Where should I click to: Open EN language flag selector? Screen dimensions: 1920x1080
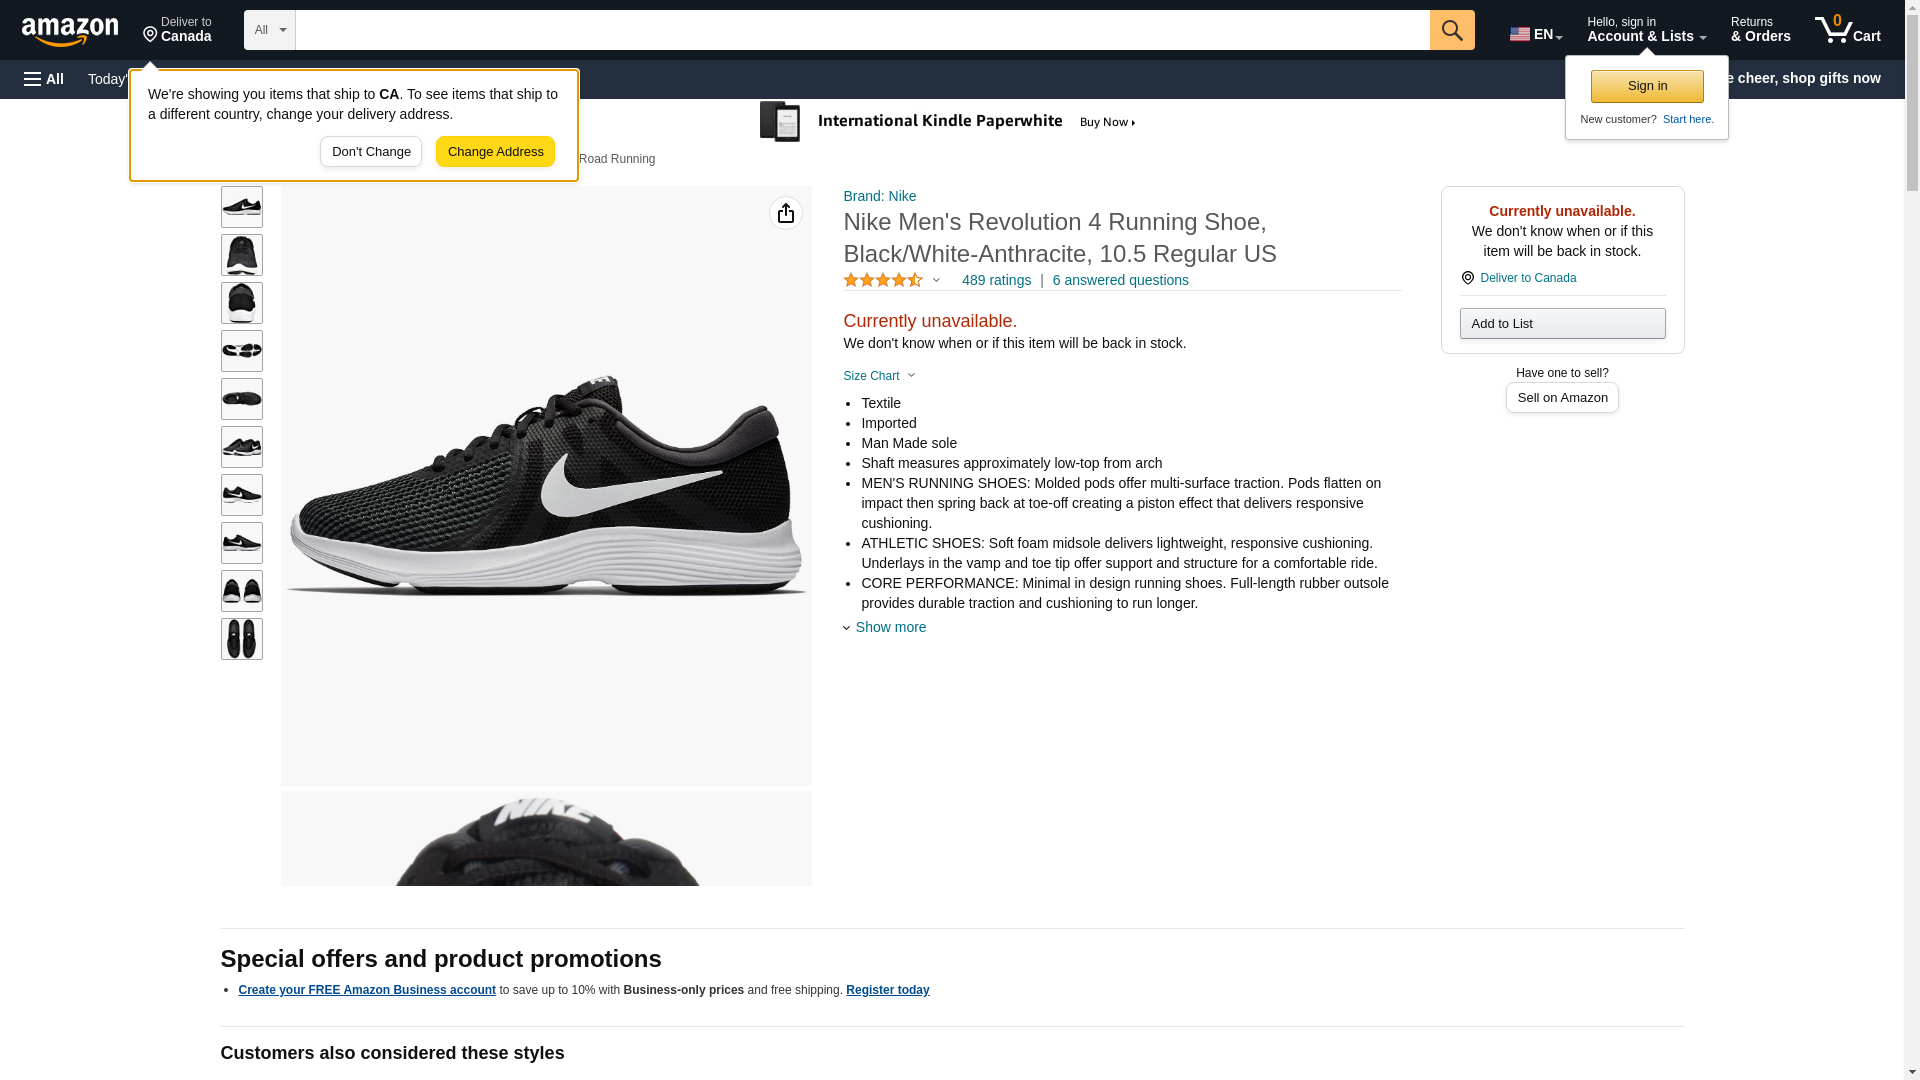click(1535, 33)
